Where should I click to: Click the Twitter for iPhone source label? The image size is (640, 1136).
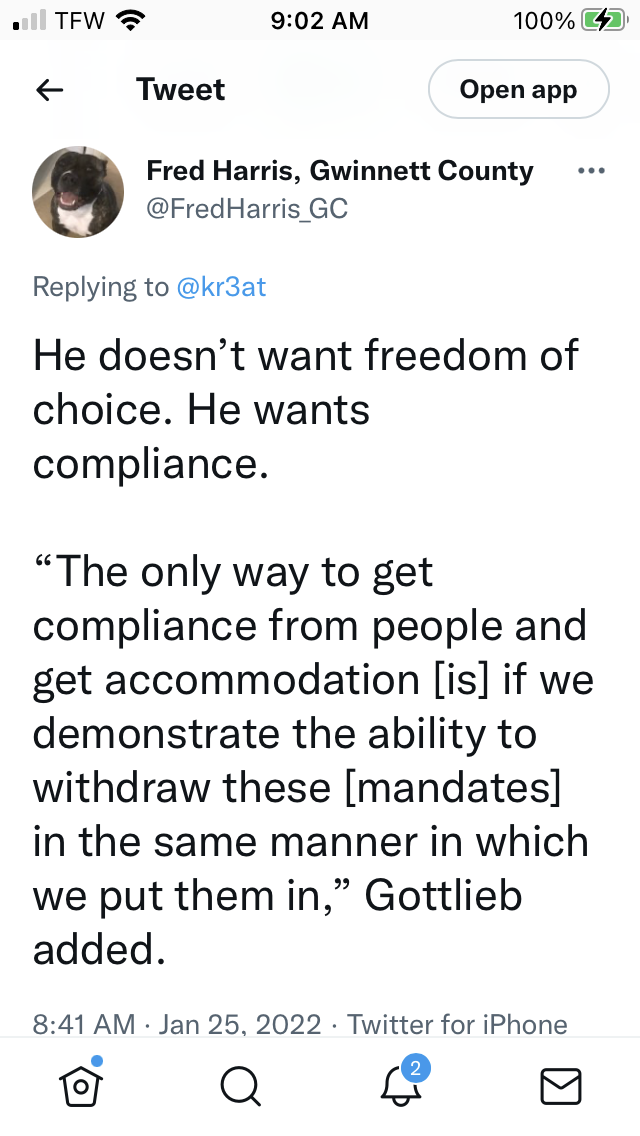[457, 1024]
